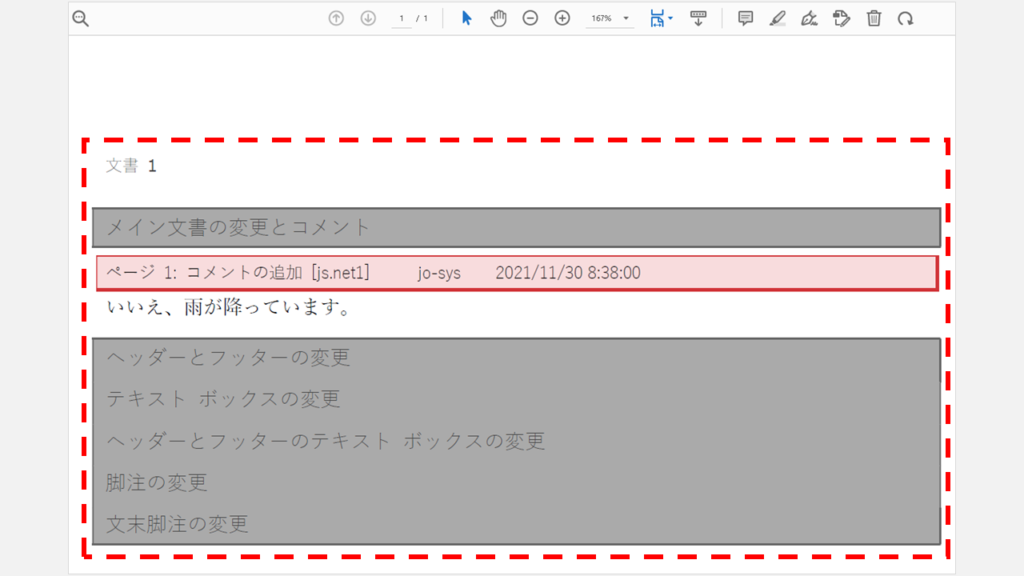Click the '文書 1' document title
Screen dimensions: 1024x576
click(x=131, y=166)
